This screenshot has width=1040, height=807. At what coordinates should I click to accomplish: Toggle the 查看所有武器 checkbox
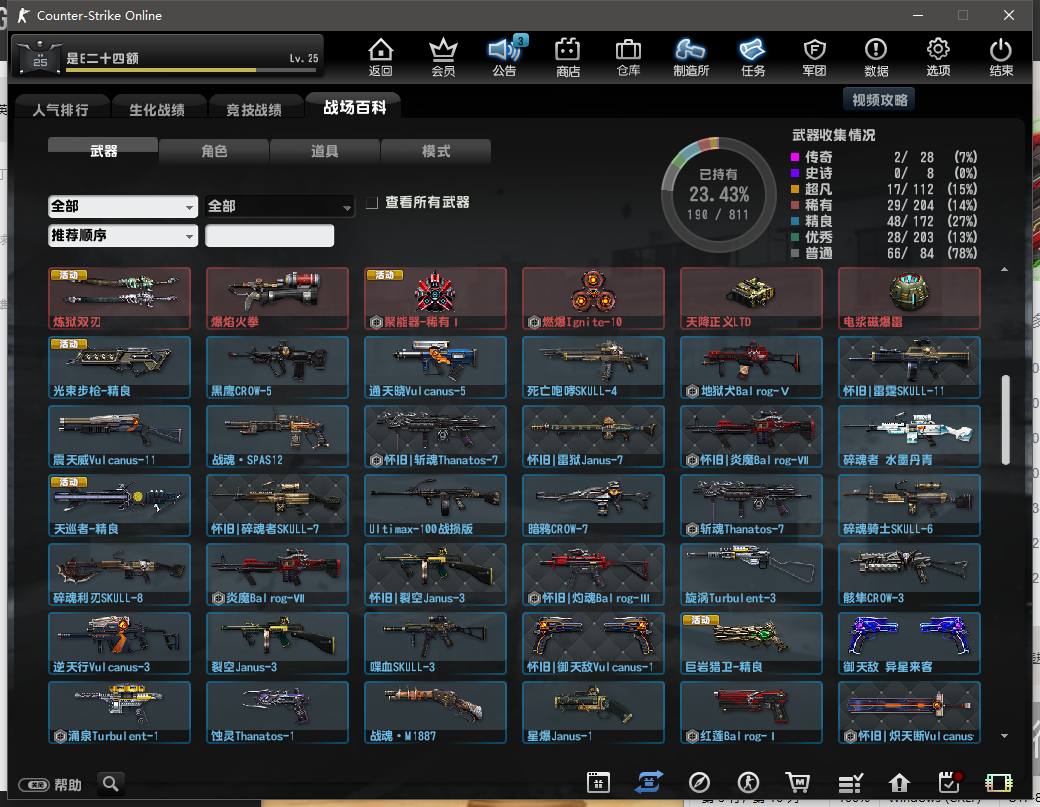click(372, 202)
